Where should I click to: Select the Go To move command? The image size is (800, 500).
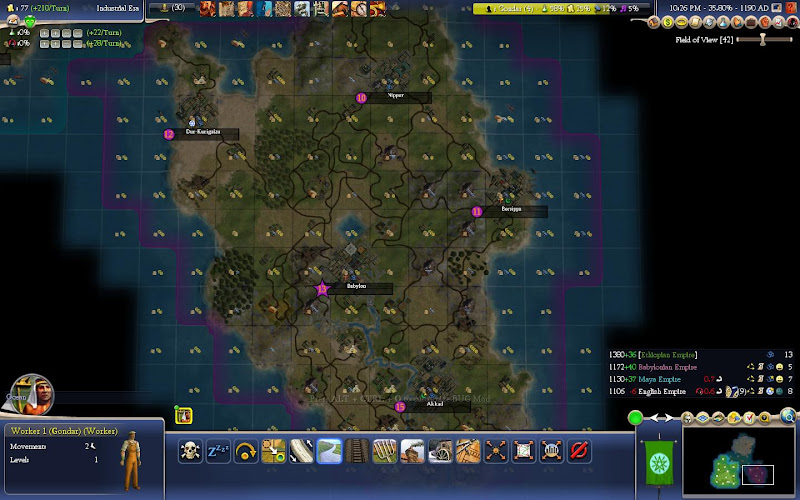(273, 451)
